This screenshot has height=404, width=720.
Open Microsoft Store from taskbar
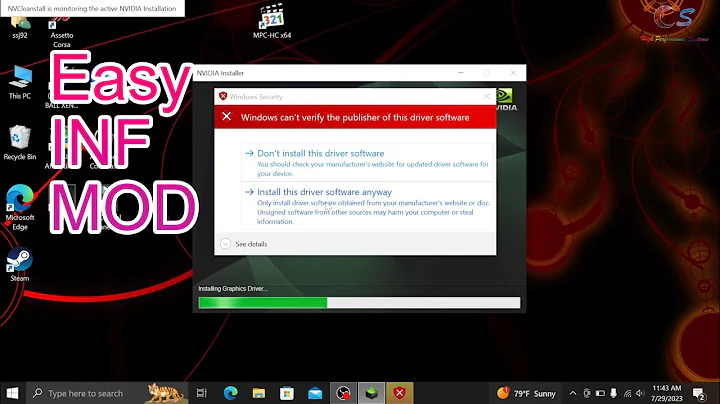click(x=287, y=393)
